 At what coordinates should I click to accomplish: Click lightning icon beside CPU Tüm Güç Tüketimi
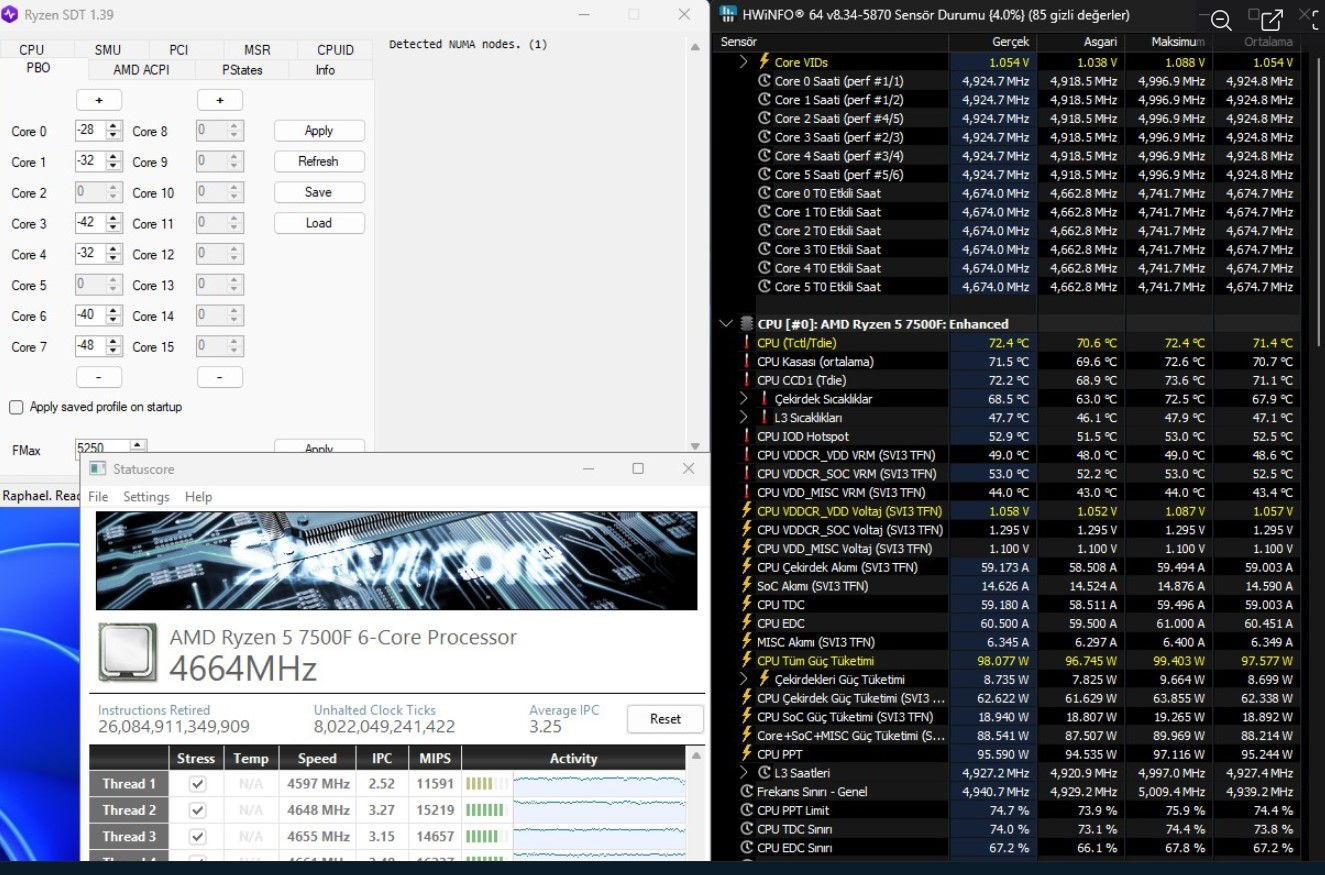[746, 661]
